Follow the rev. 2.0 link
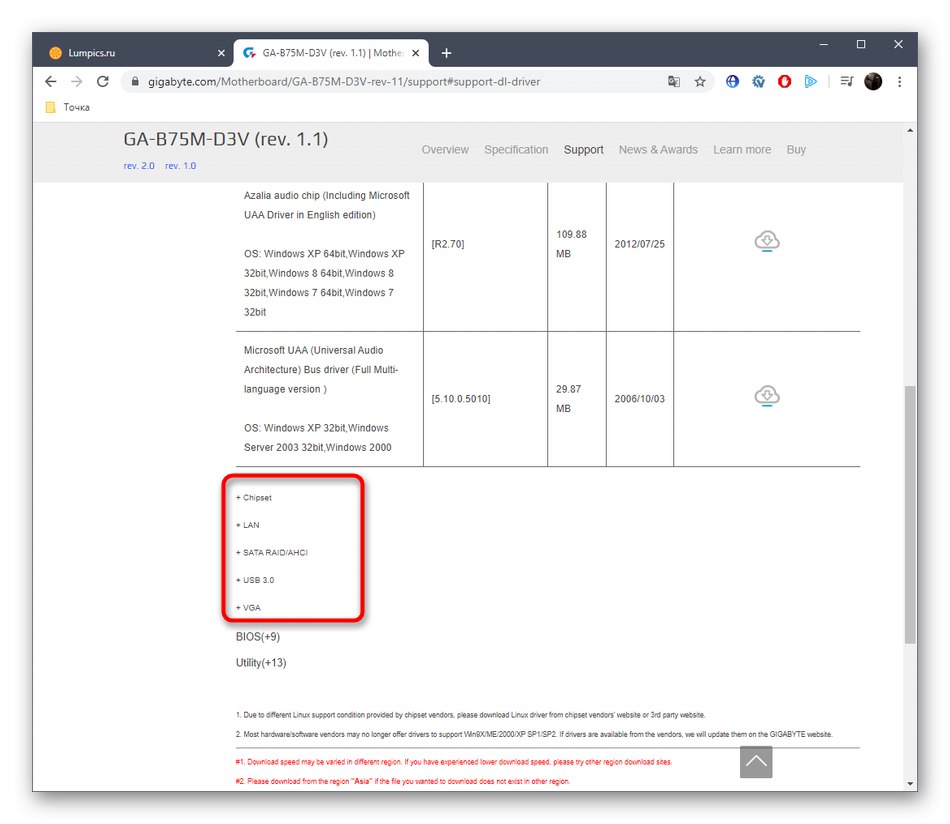The height and width of the screenshot is (824, 950). [x=139, y=166]
